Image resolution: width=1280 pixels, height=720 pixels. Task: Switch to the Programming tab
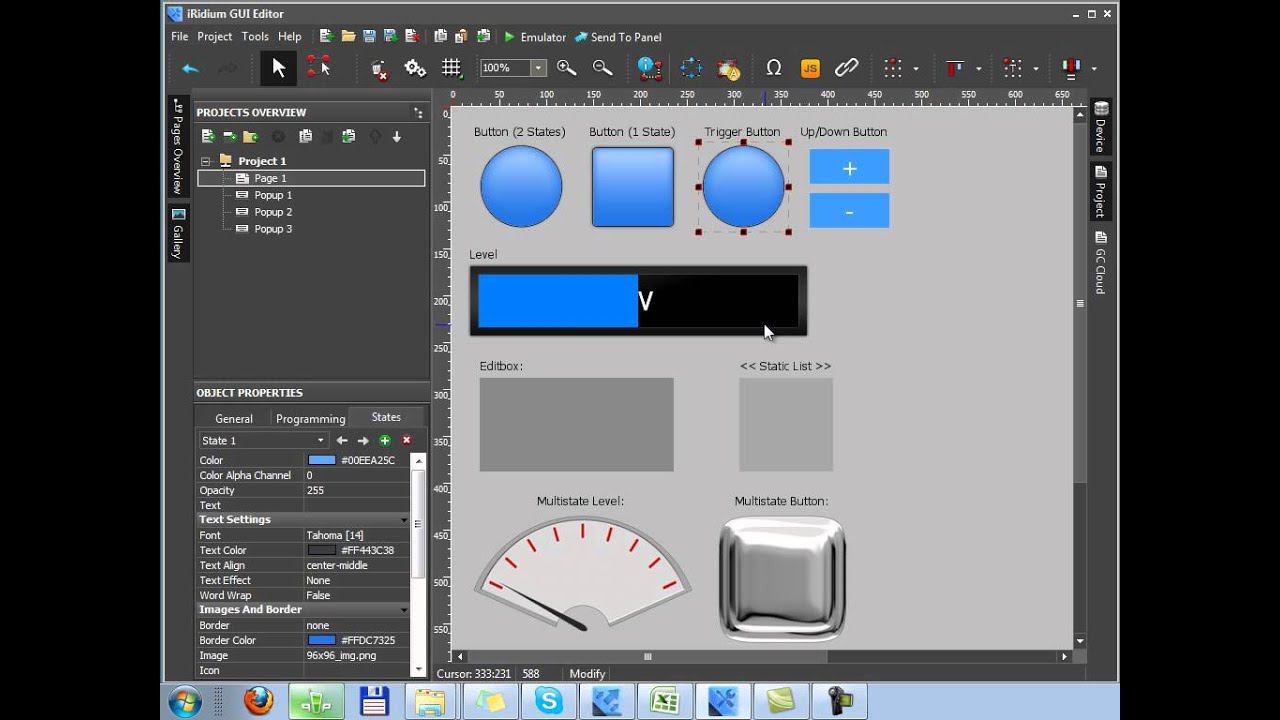click(310, 419)
